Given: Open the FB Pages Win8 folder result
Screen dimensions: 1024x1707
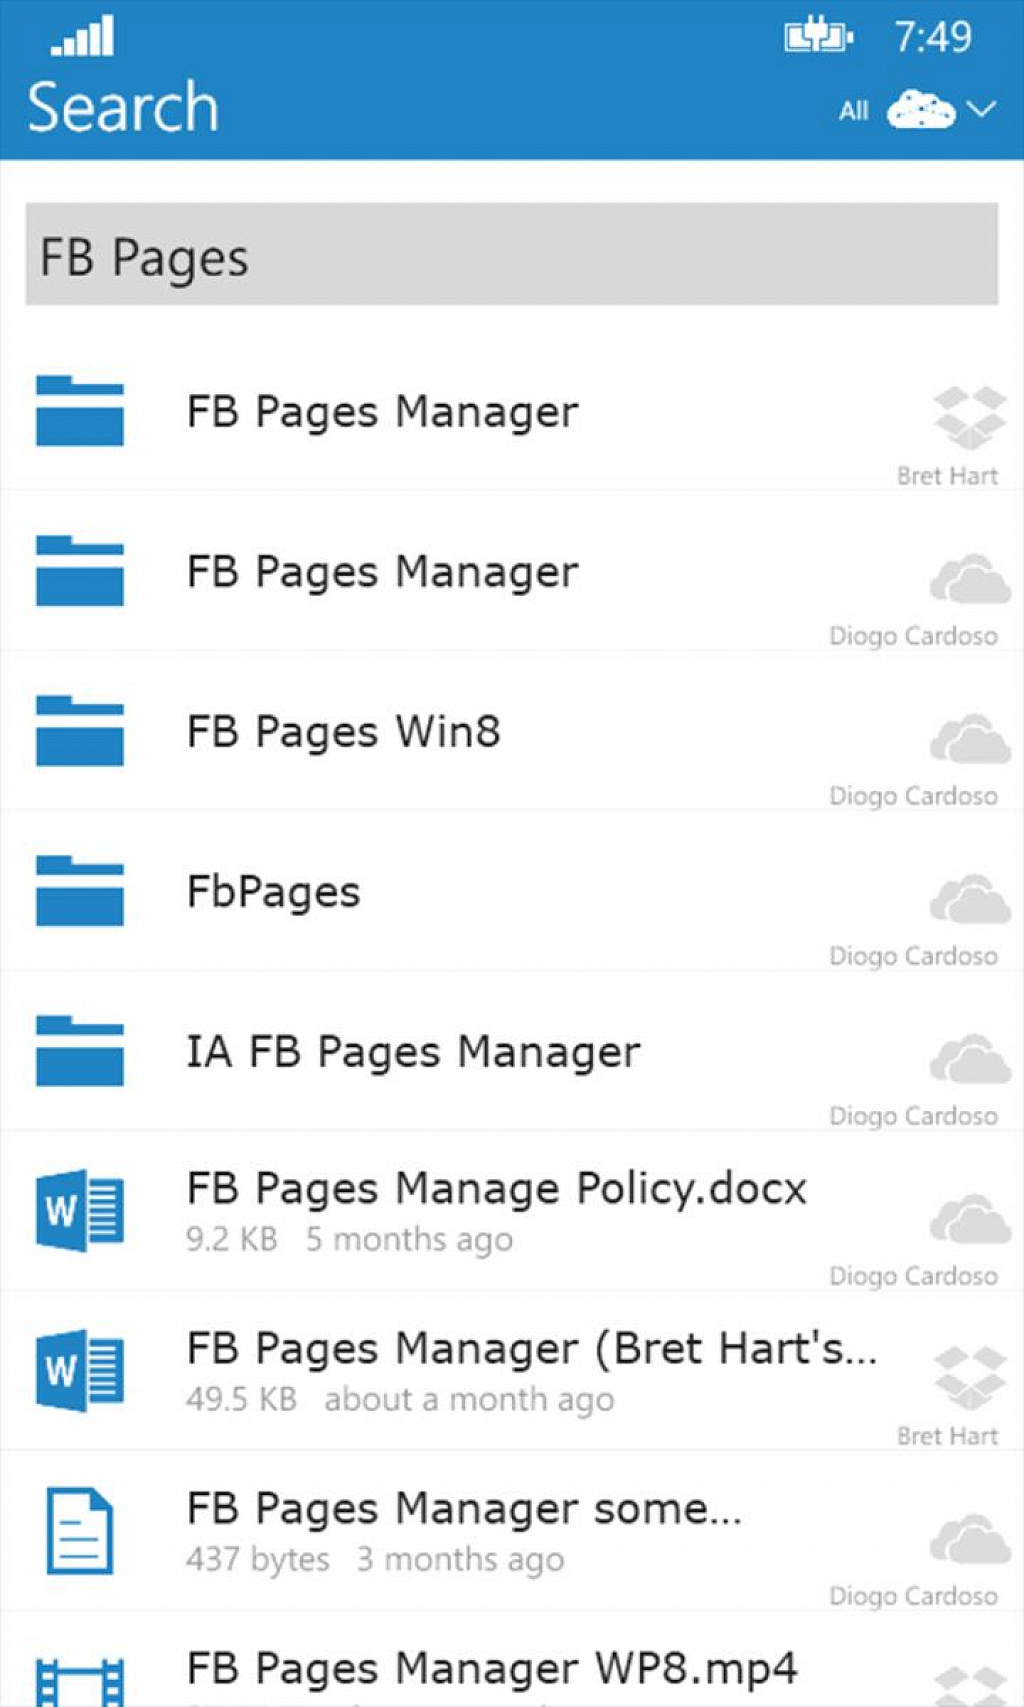Looking at the screenshot, I should tap(512, 731).
